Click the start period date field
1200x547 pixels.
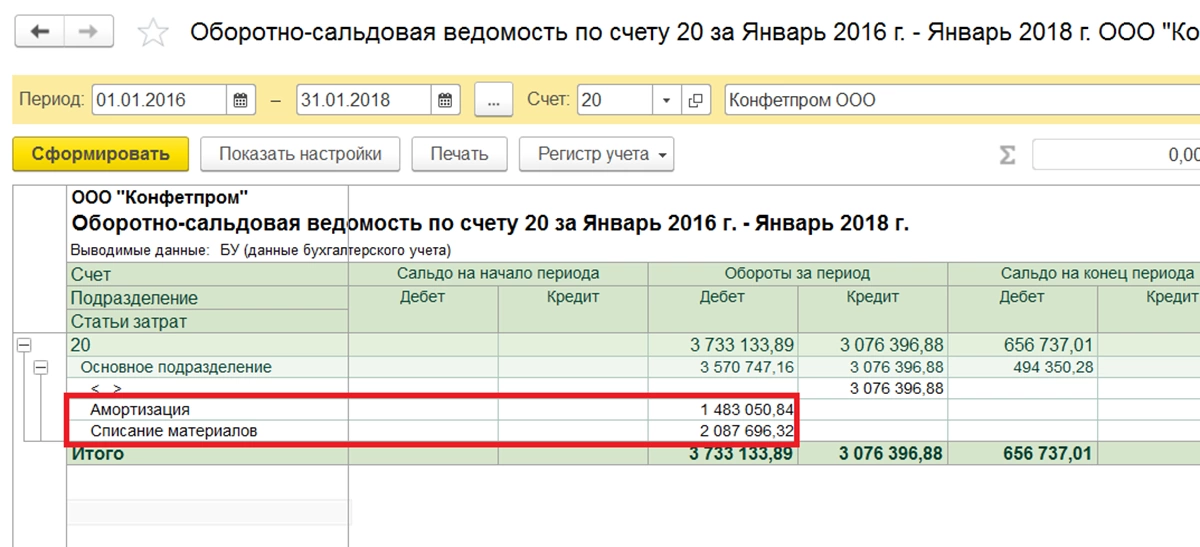[160, 100]
